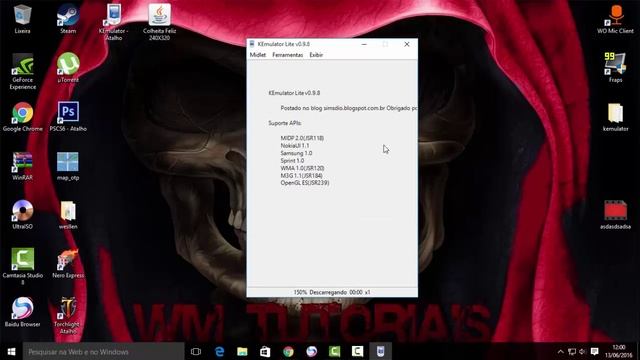Expand the hidden system tray icons
Image resolution: width=640 pixels, height=360 pixels.
pos(560,351)
